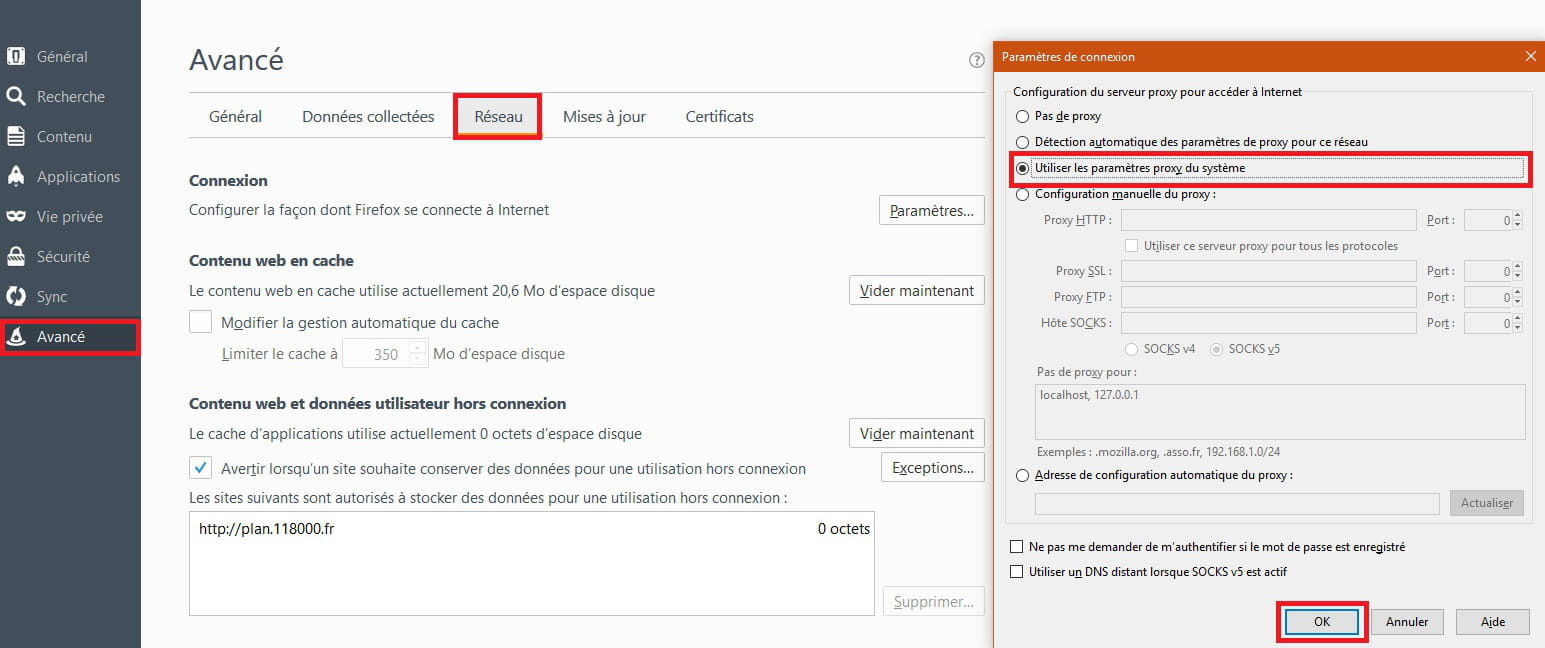The height and width of the screenshot is (648, 1545).
Task: Open connection Paramètres… button
Action: 931,211
